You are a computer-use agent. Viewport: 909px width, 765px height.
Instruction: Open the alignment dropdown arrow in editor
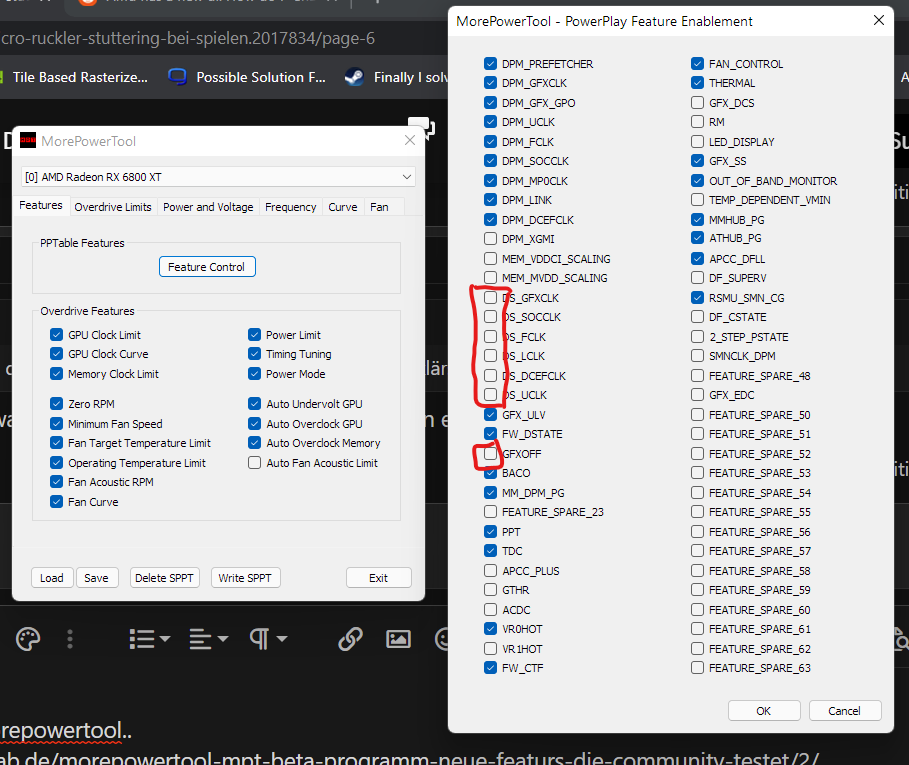[x=223, y=639]
